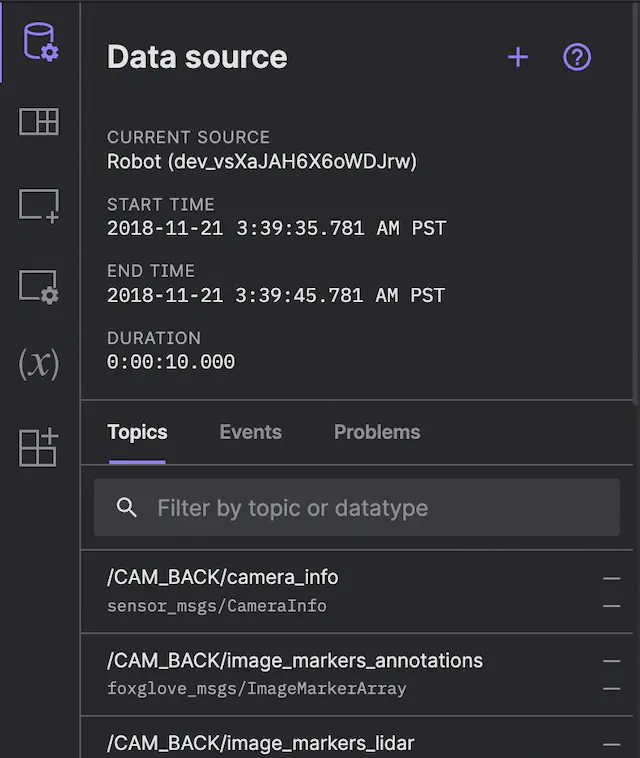The width and height of the screenshot is (640, 758).
Task: Click the duration value 0:00:10.000
Action: click(171, 362)
